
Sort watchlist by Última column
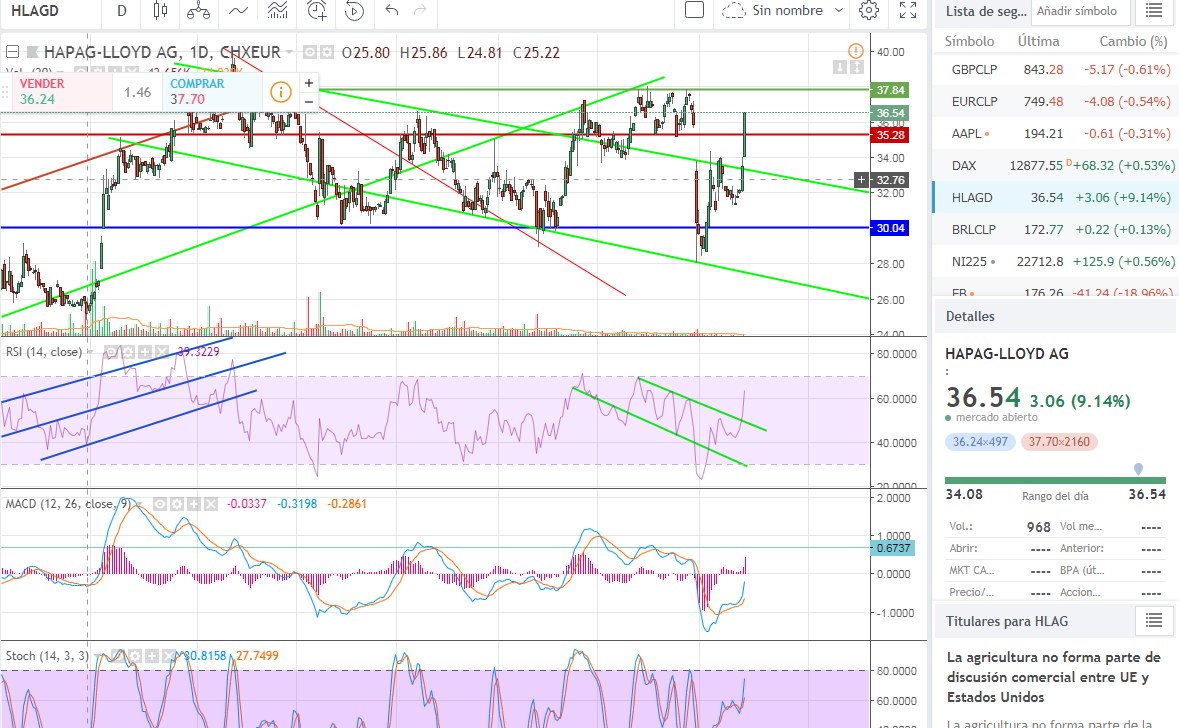coord(1038,41)
